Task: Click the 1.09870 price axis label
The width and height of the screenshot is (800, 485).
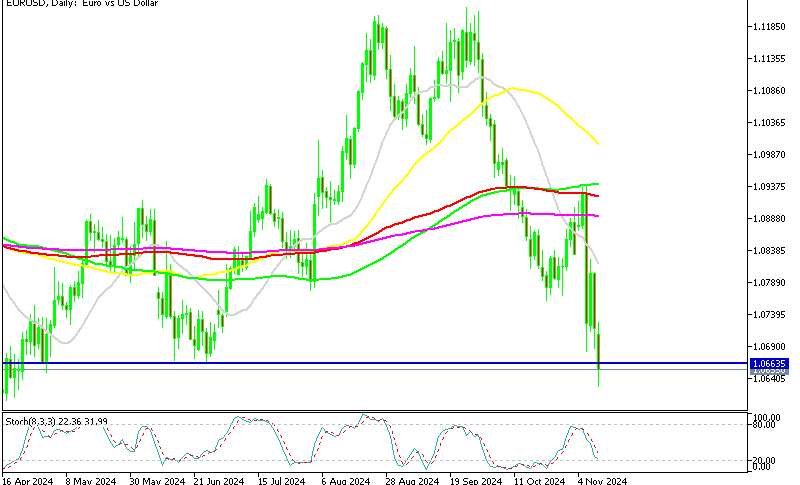Action: click(x=769, y=155)
